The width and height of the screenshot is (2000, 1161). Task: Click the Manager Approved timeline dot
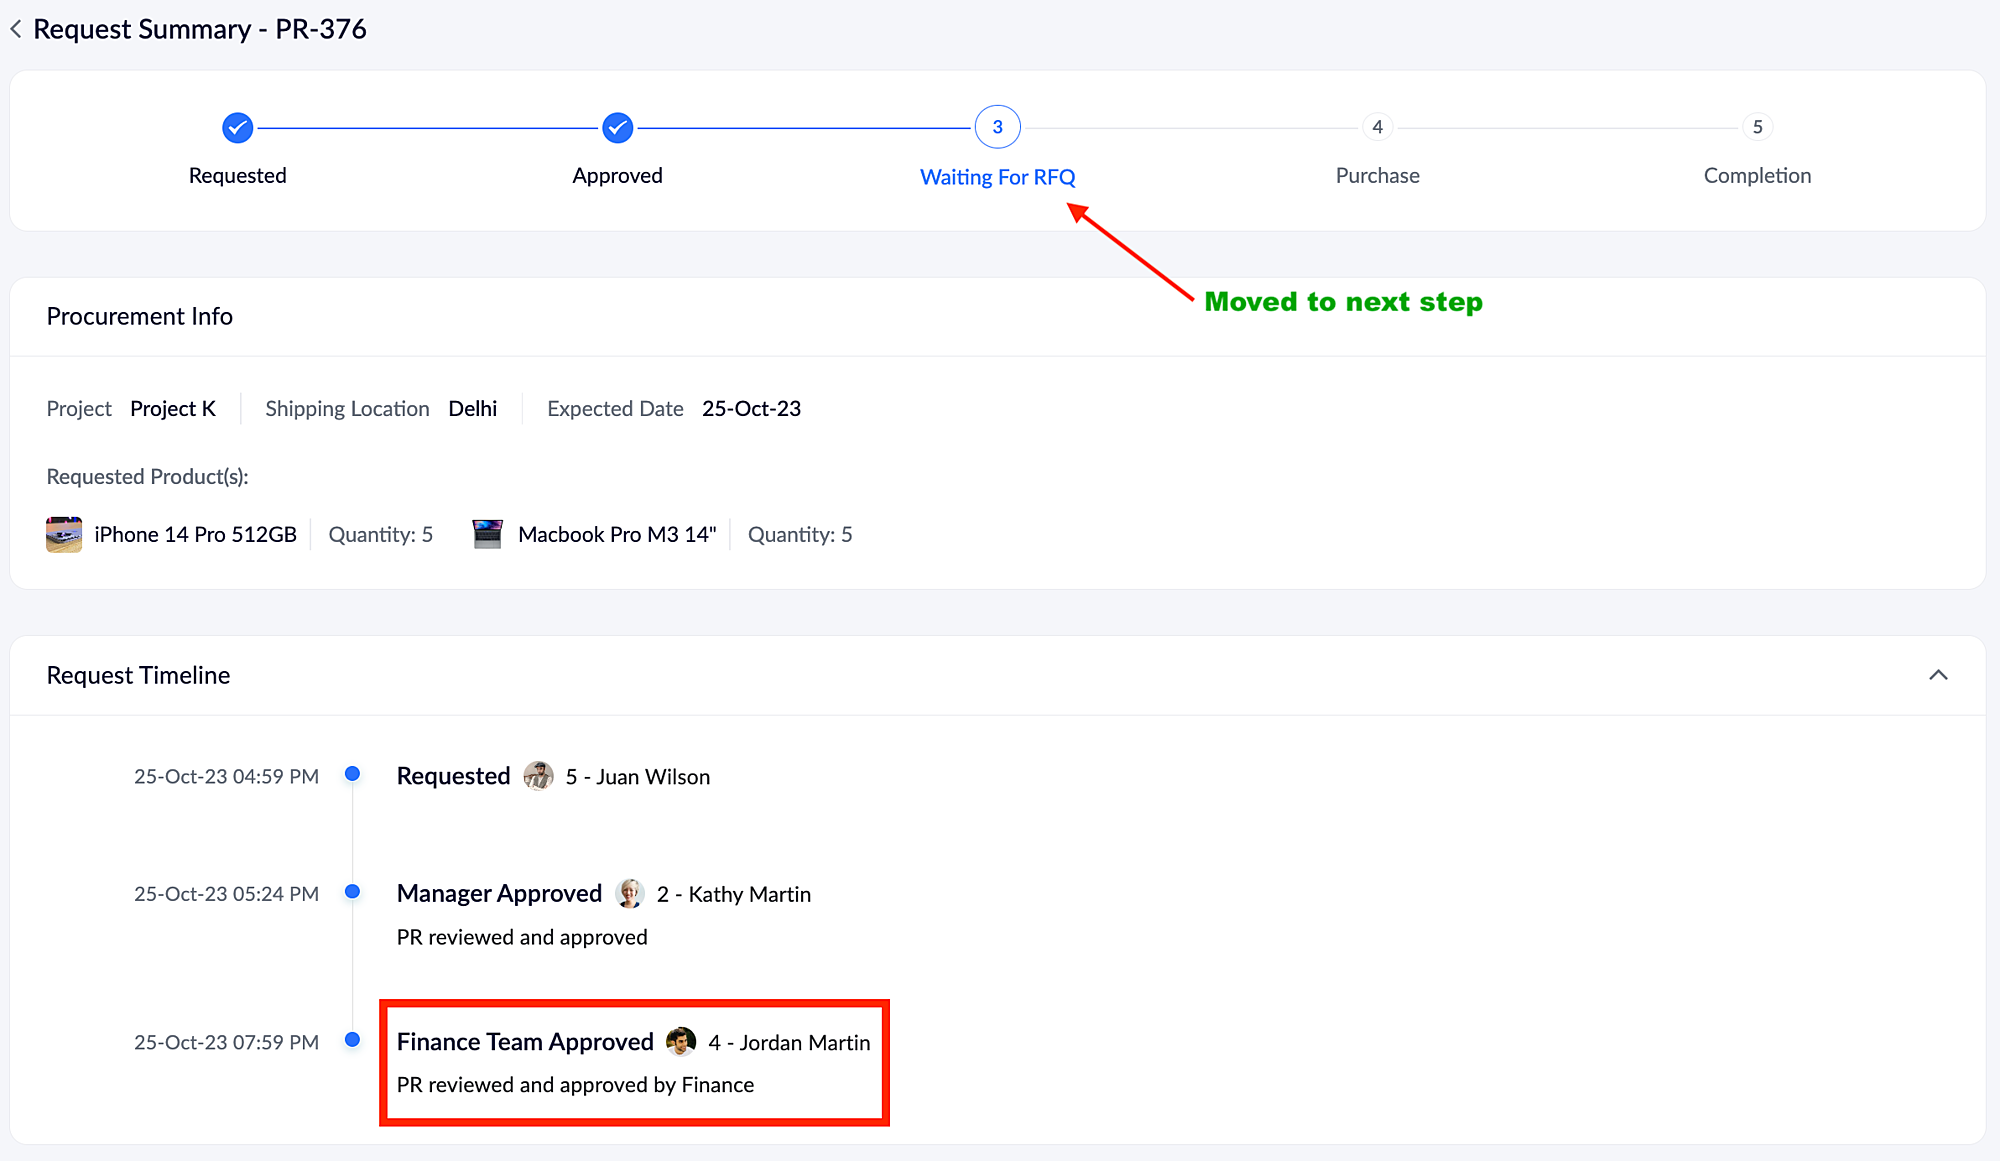[x=352, y=891]
